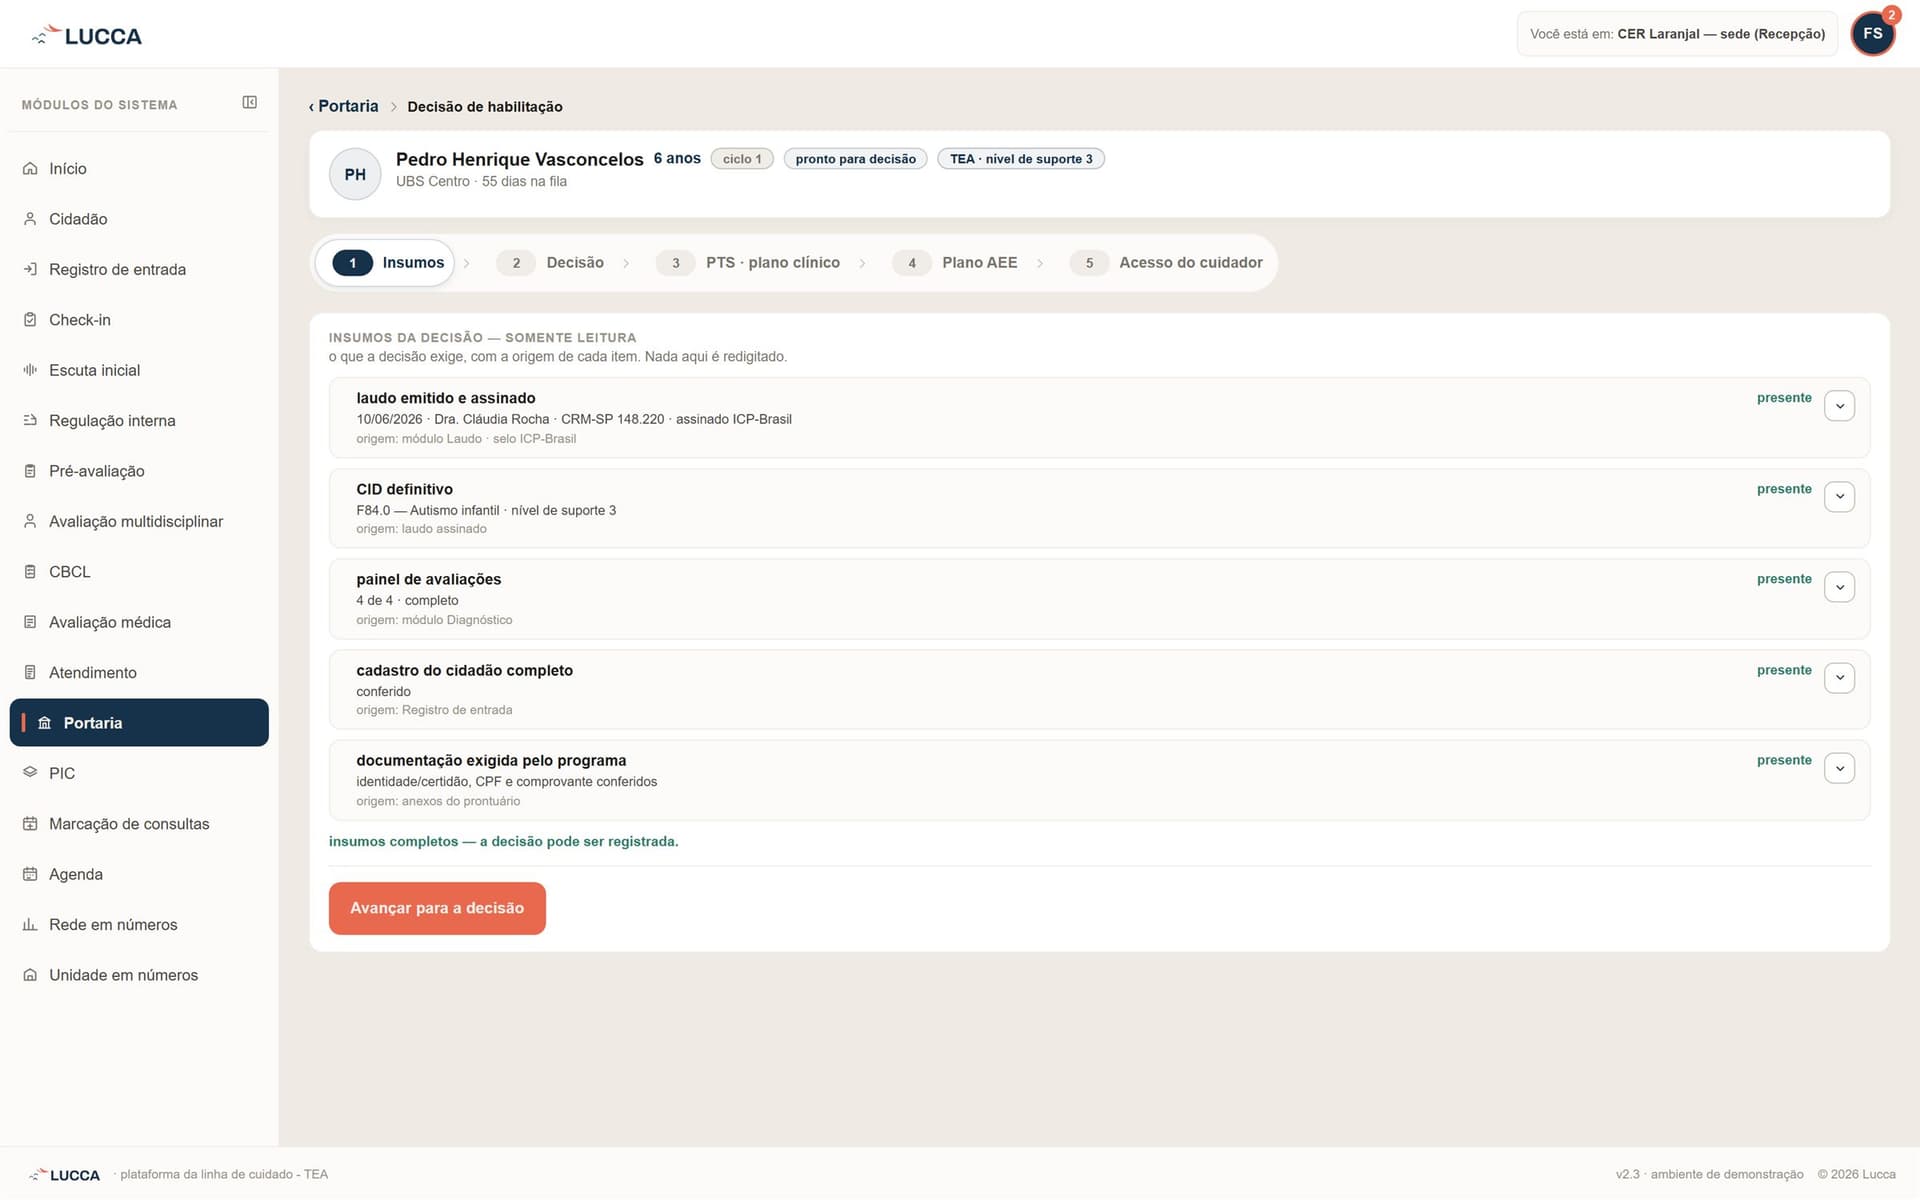Click the Marcação de consultas calendar icon
Image resolution: width=1920 pixels, height=1200 pixels.
(30, 824)
